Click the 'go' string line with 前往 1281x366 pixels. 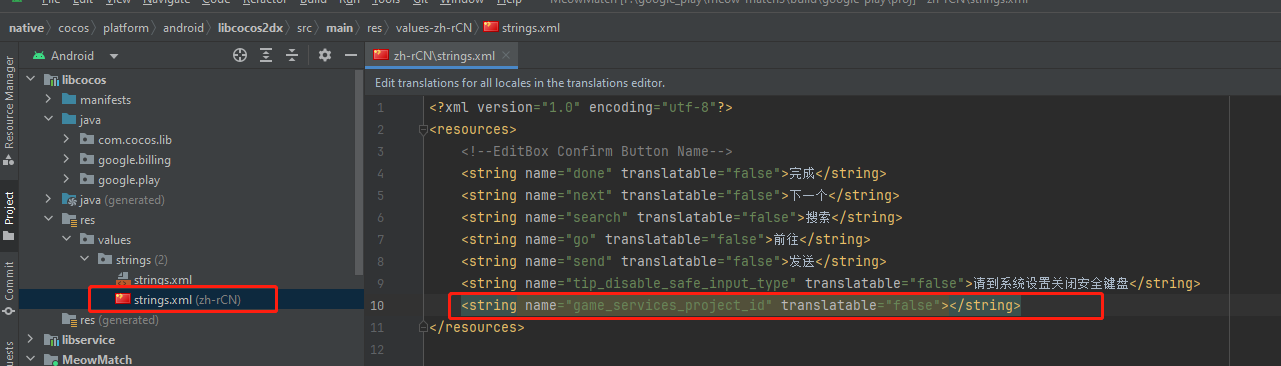tap(665, 239)
